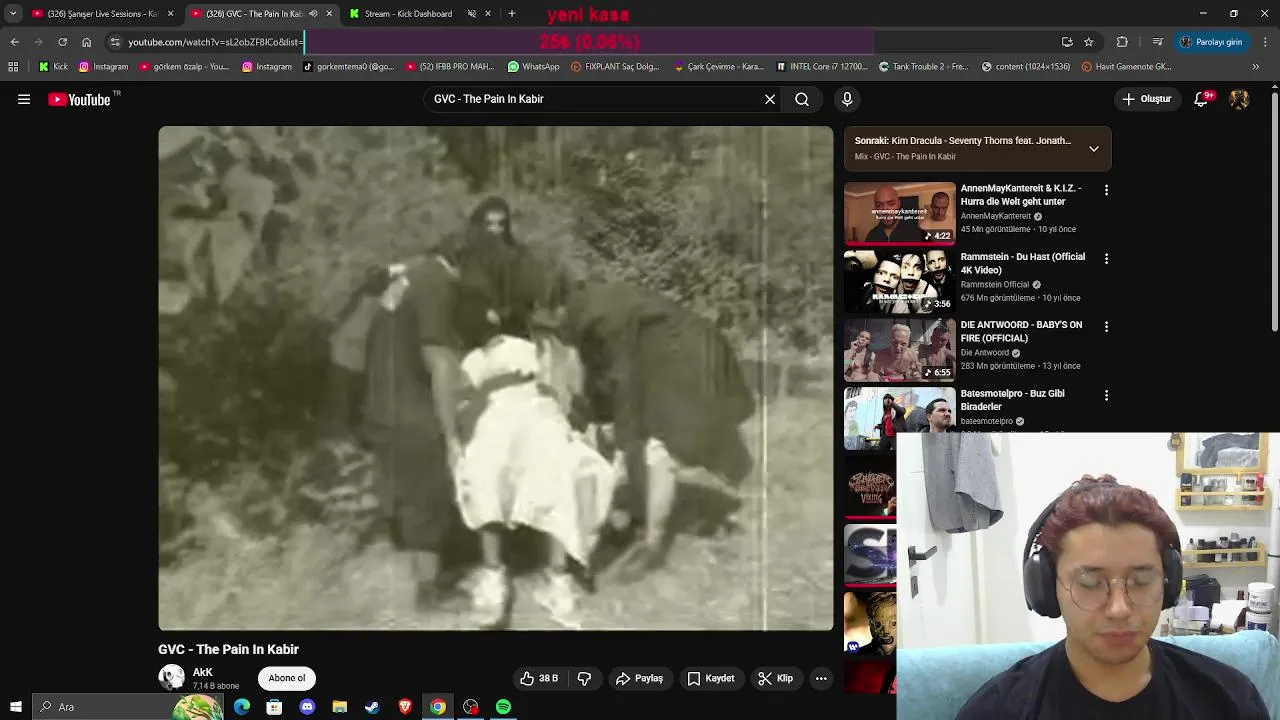Viewport: 1280px width, 720px height.
Task: Click the Windows taskbar Ara search box
Action: tap(128, 707)
